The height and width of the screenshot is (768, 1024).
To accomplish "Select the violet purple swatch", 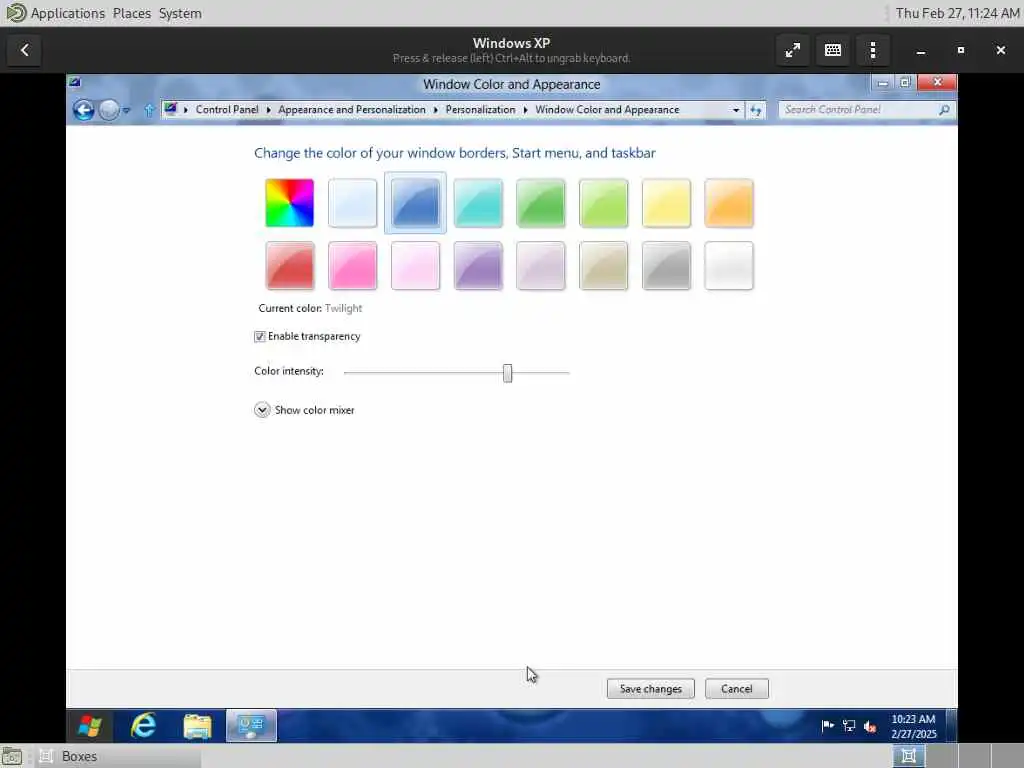I will (x=478, y=266).
